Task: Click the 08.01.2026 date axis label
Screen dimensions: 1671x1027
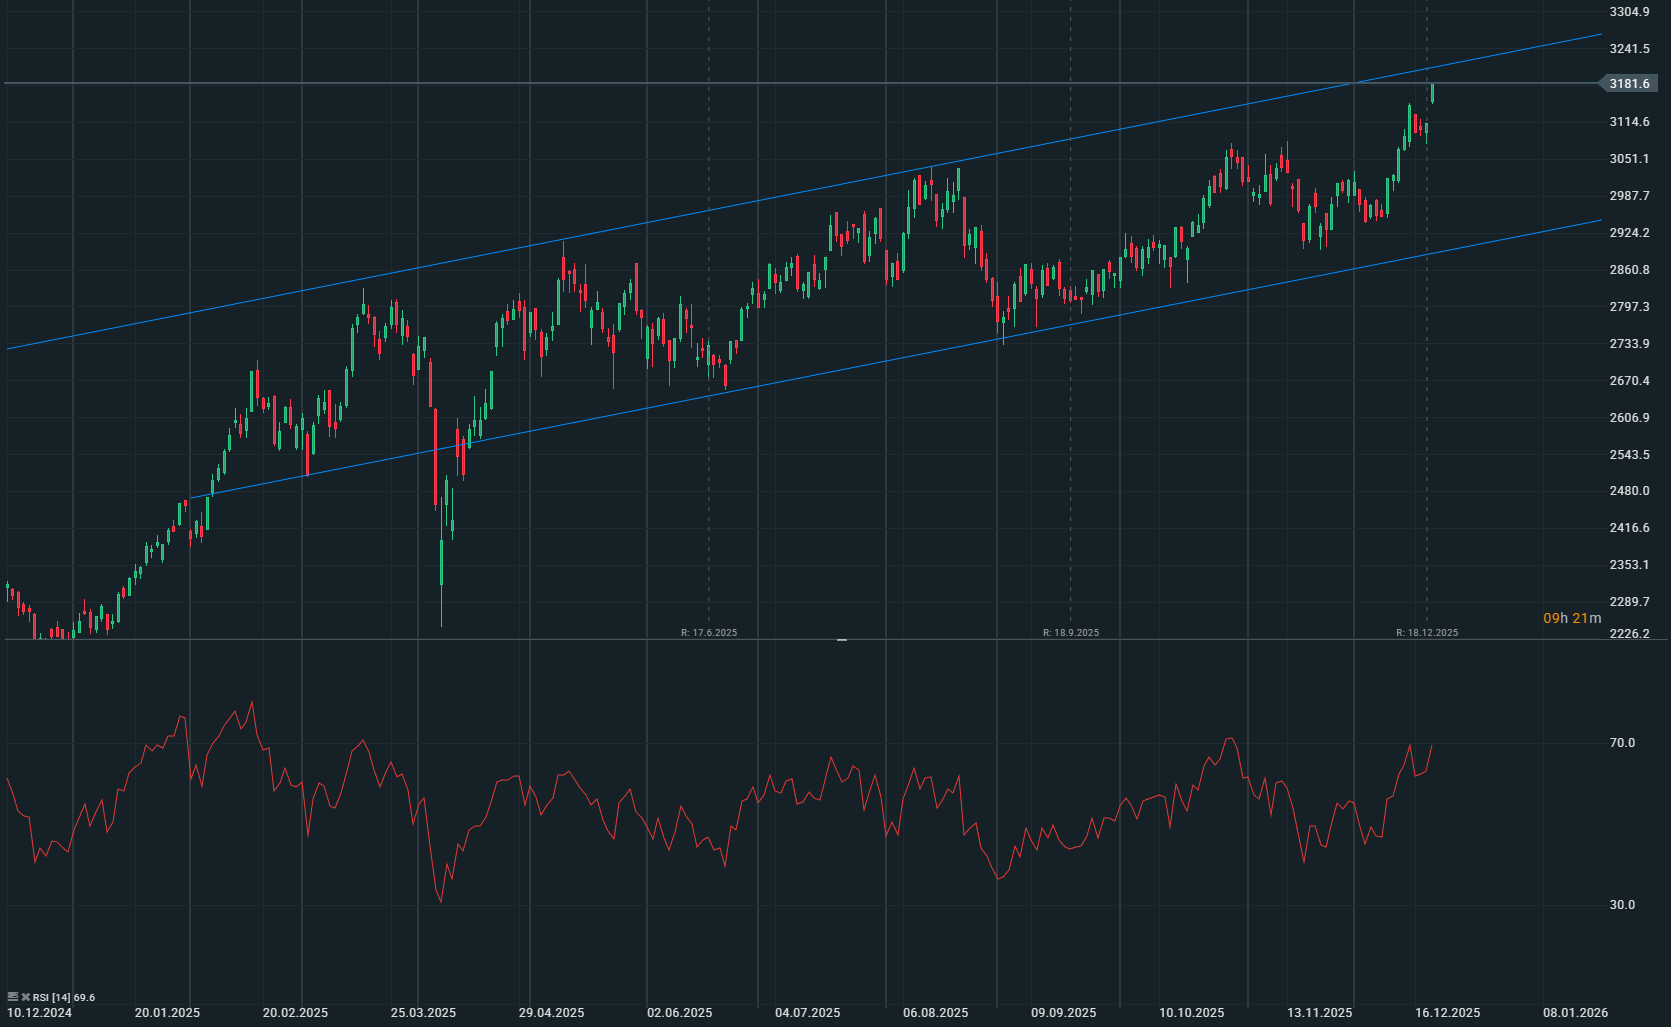Action: tap(1575, 1013)
